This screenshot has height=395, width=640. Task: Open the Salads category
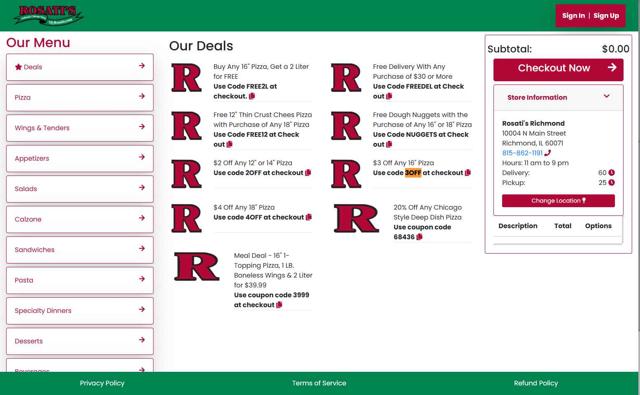tap(80, 189)
